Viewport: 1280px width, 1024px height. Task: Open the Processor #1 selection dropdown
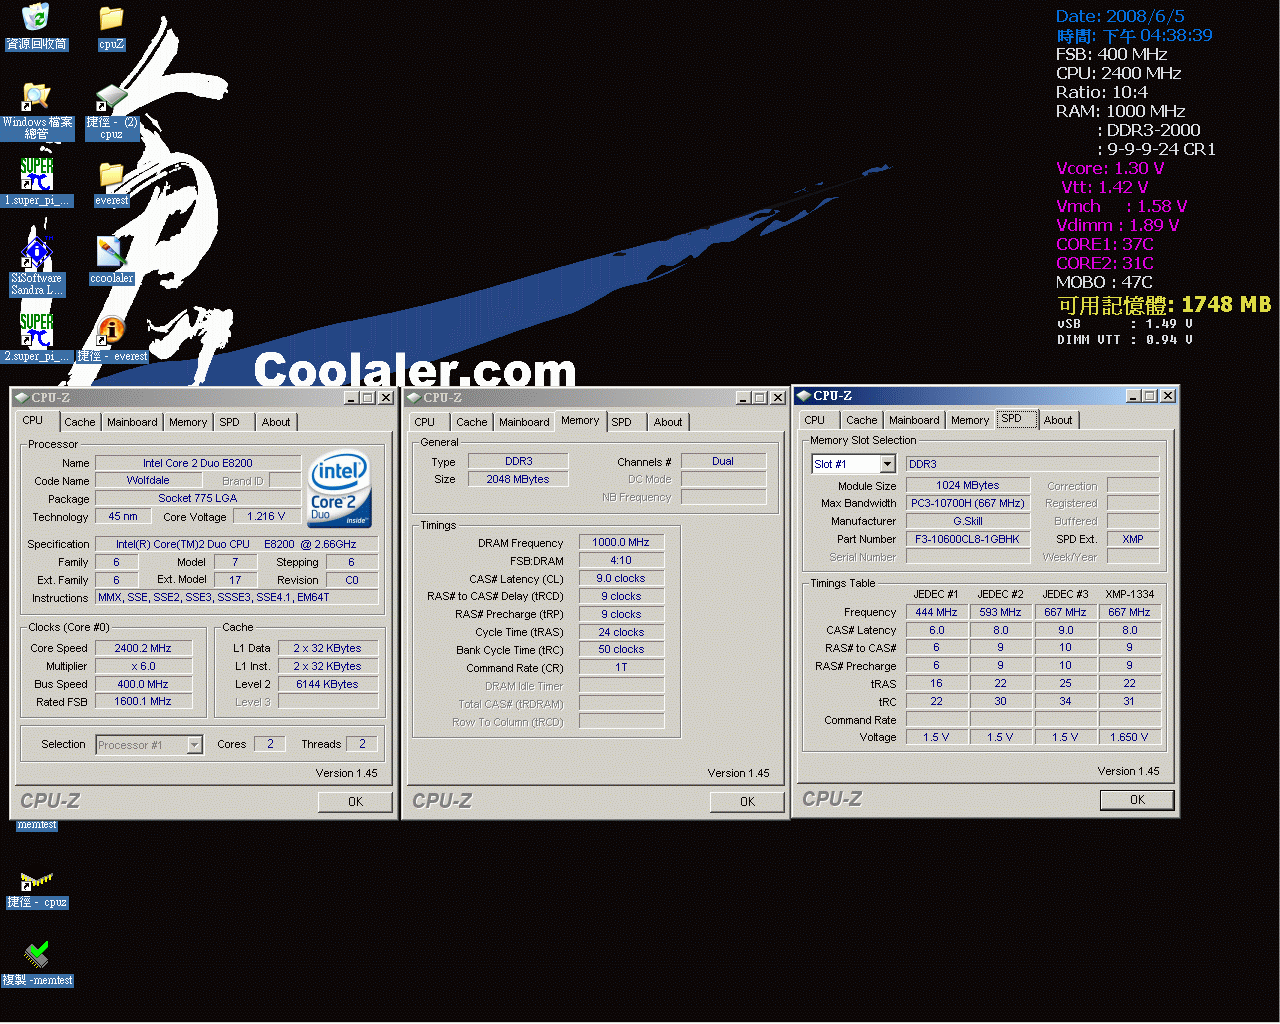click(195, 745)
